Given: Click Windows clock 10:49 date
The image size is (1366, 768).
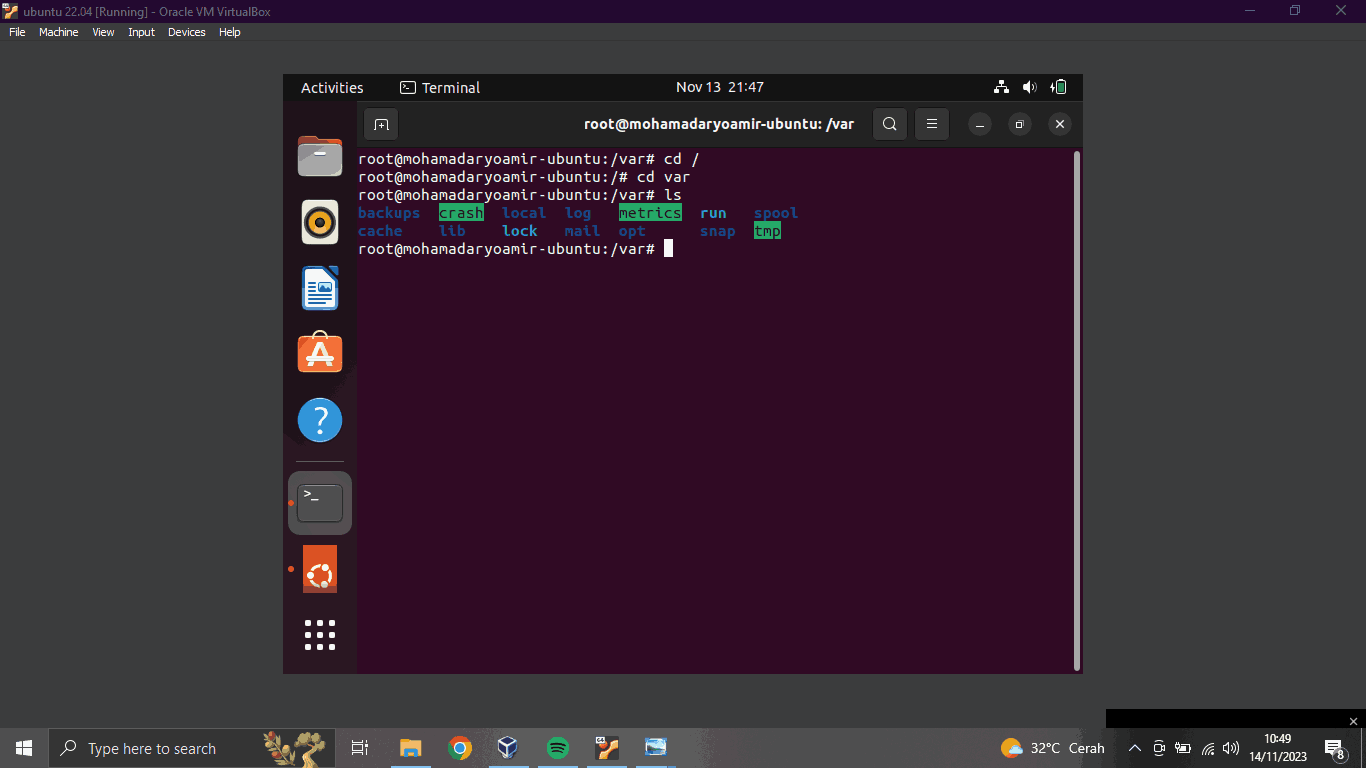Looking at the screenshot, I should [1277, 748].
